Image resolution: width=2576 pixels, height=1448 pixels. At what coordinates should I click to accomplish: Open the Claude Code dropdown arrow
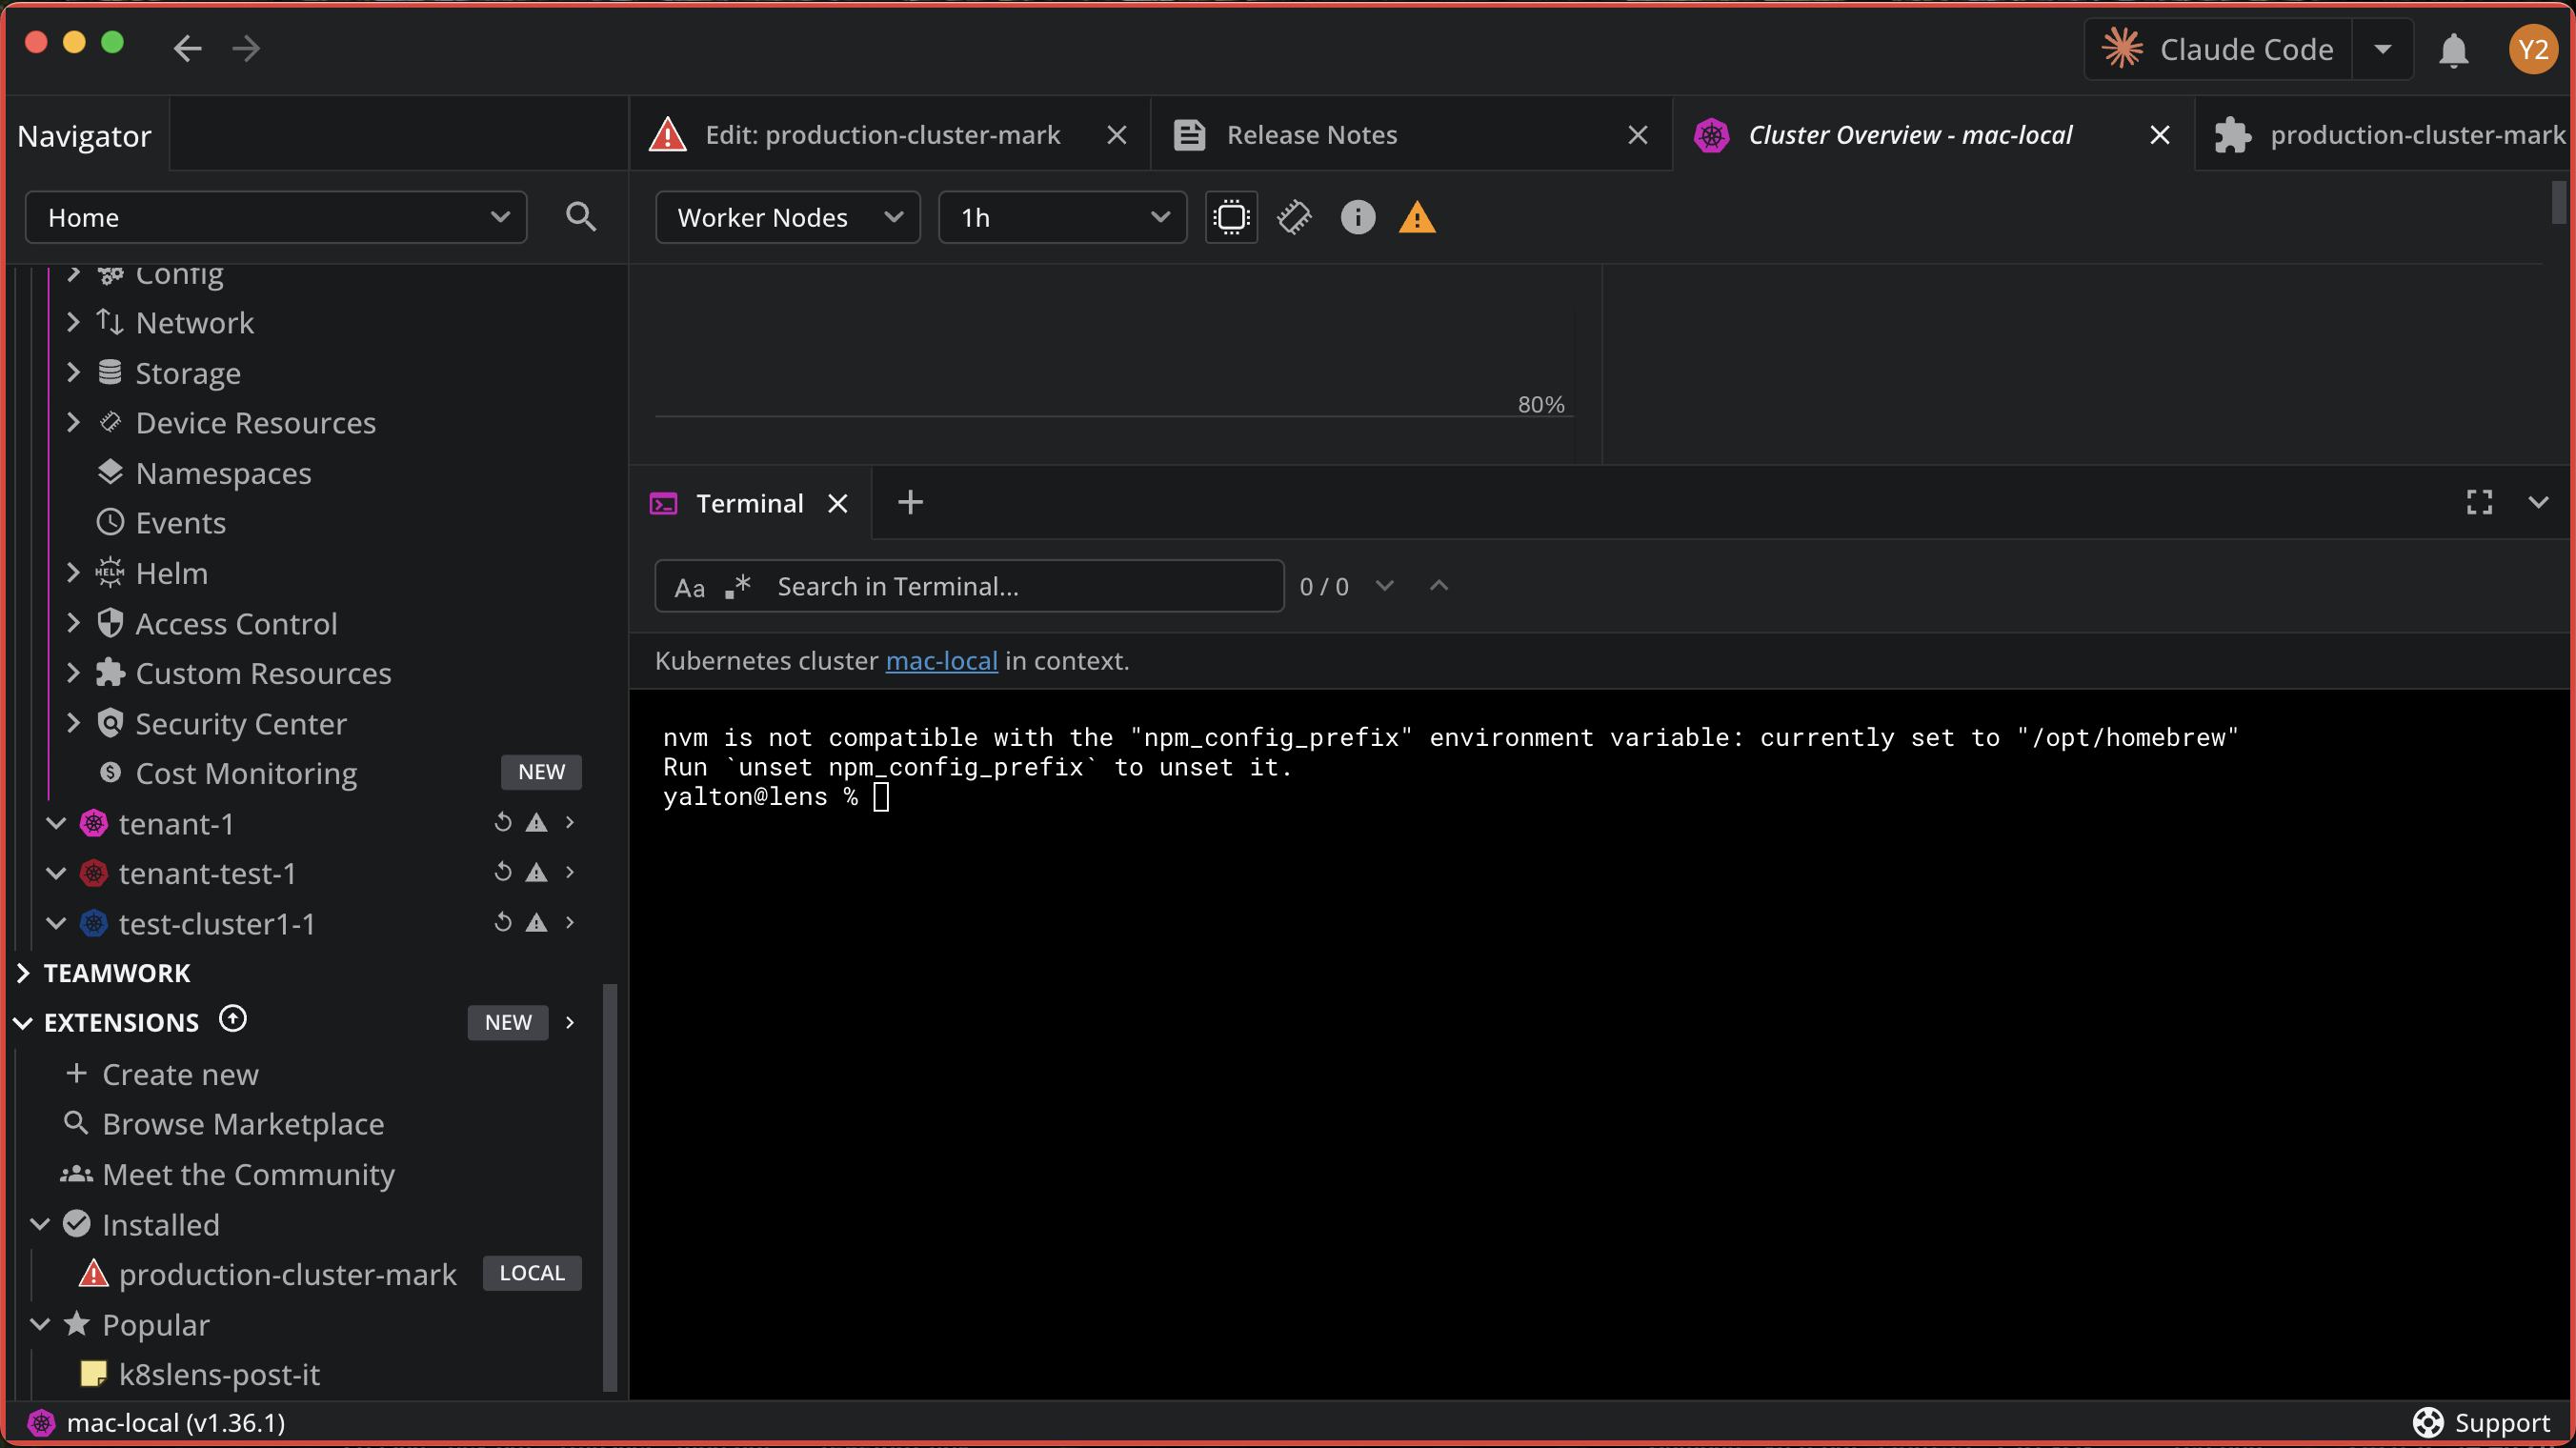point(2383,49)
